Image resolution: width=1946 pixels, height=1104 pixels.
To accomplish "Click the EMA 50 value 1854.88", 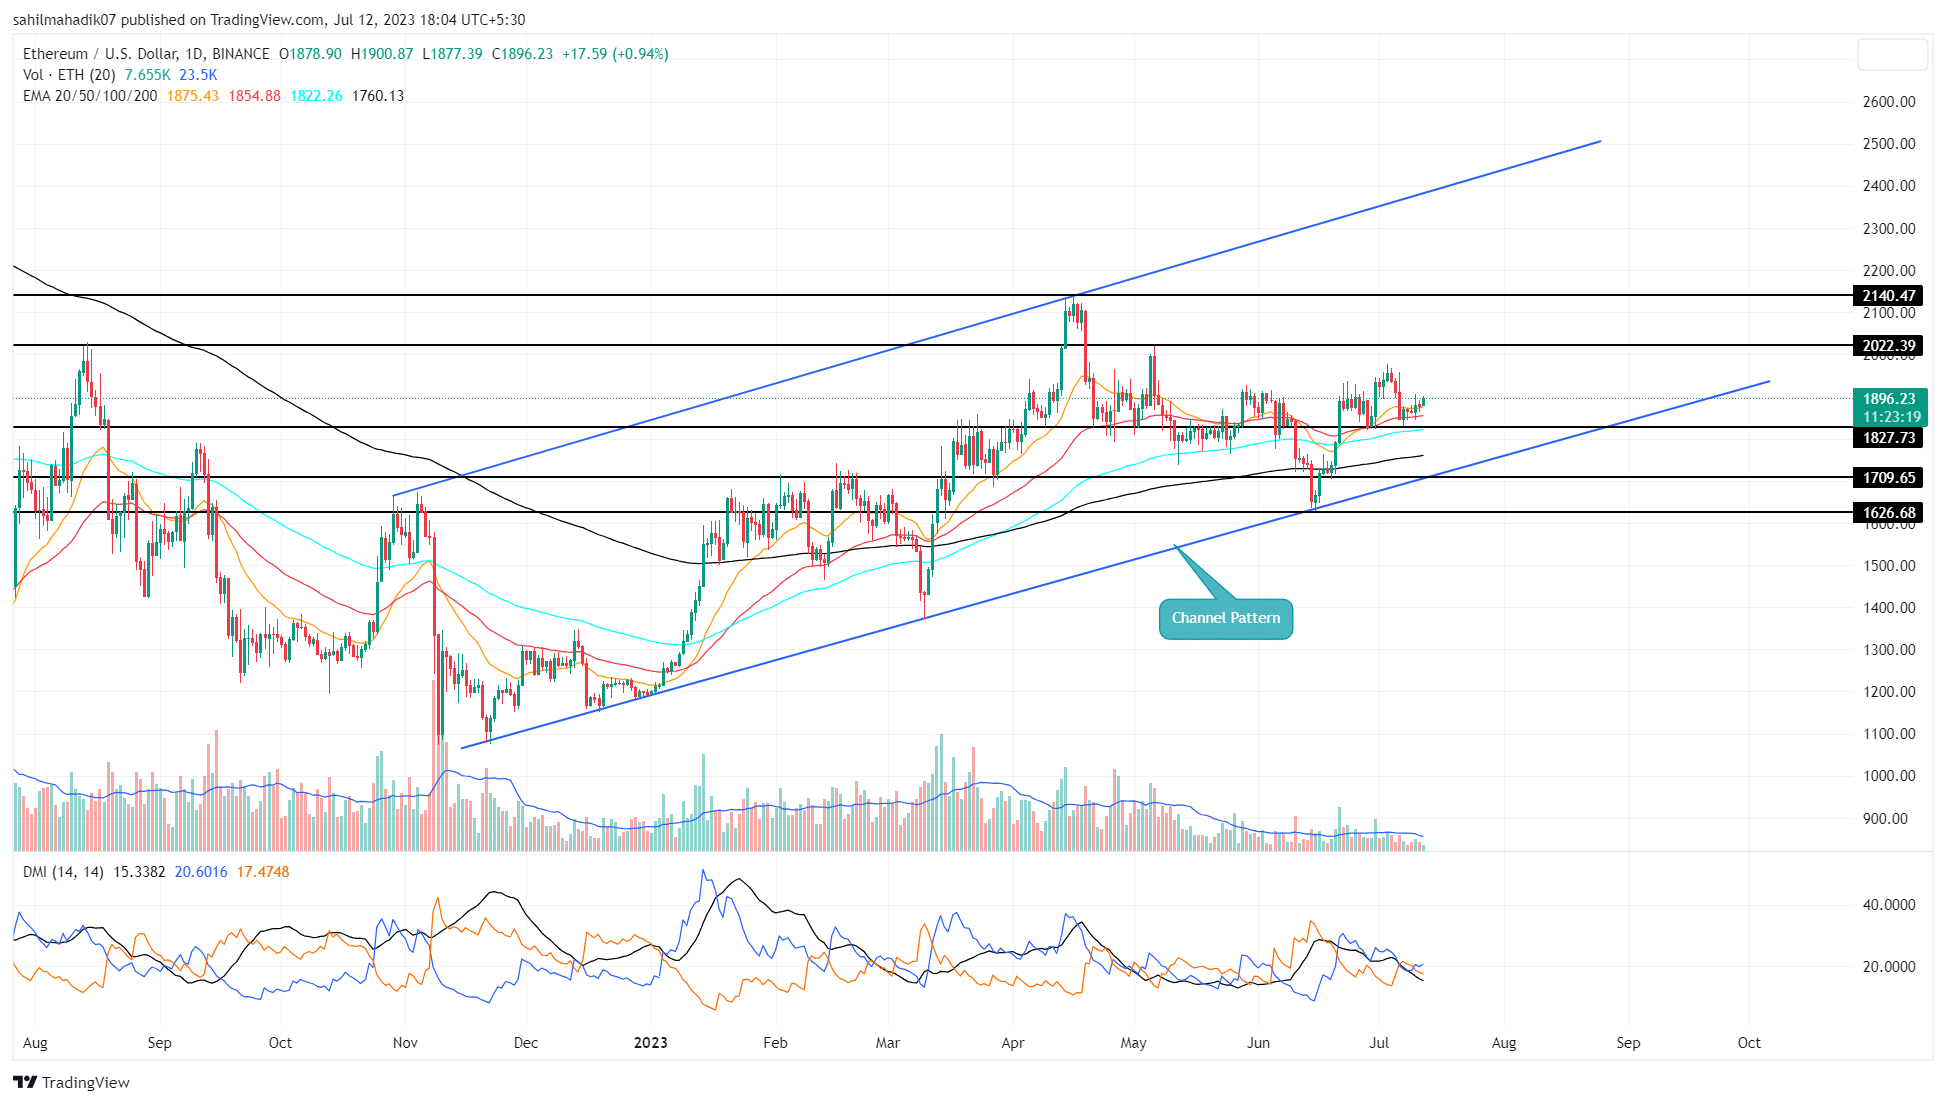I will 255,96.
